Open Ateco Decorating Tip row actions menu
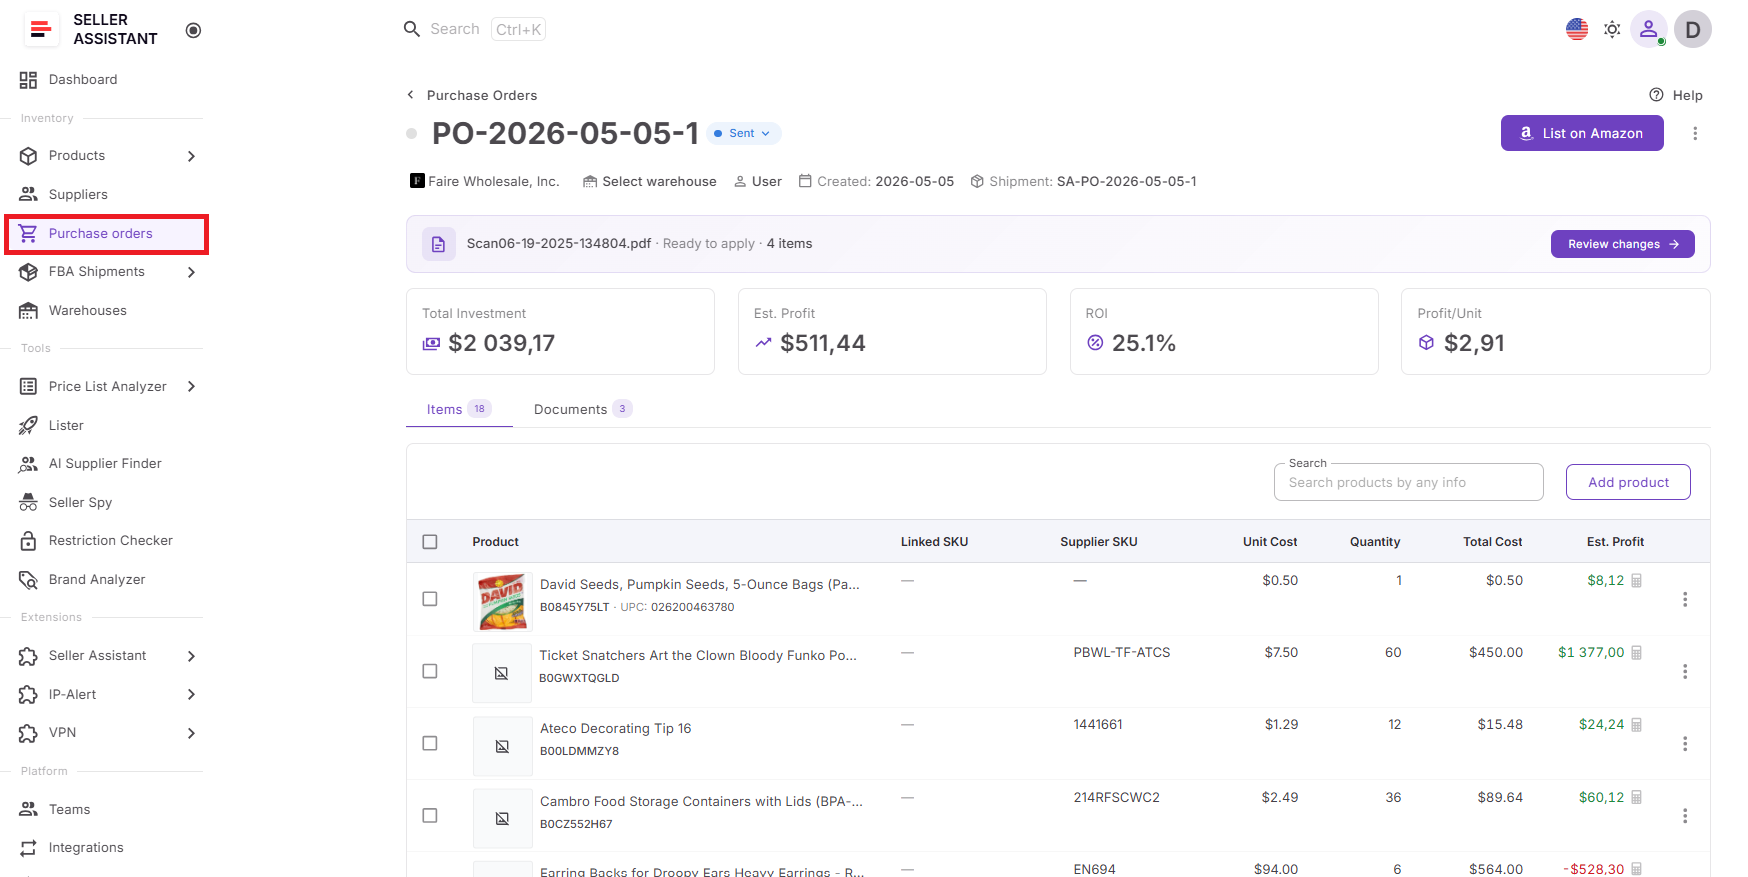Screen dimensions: 1748x877 click(1685, 744)
